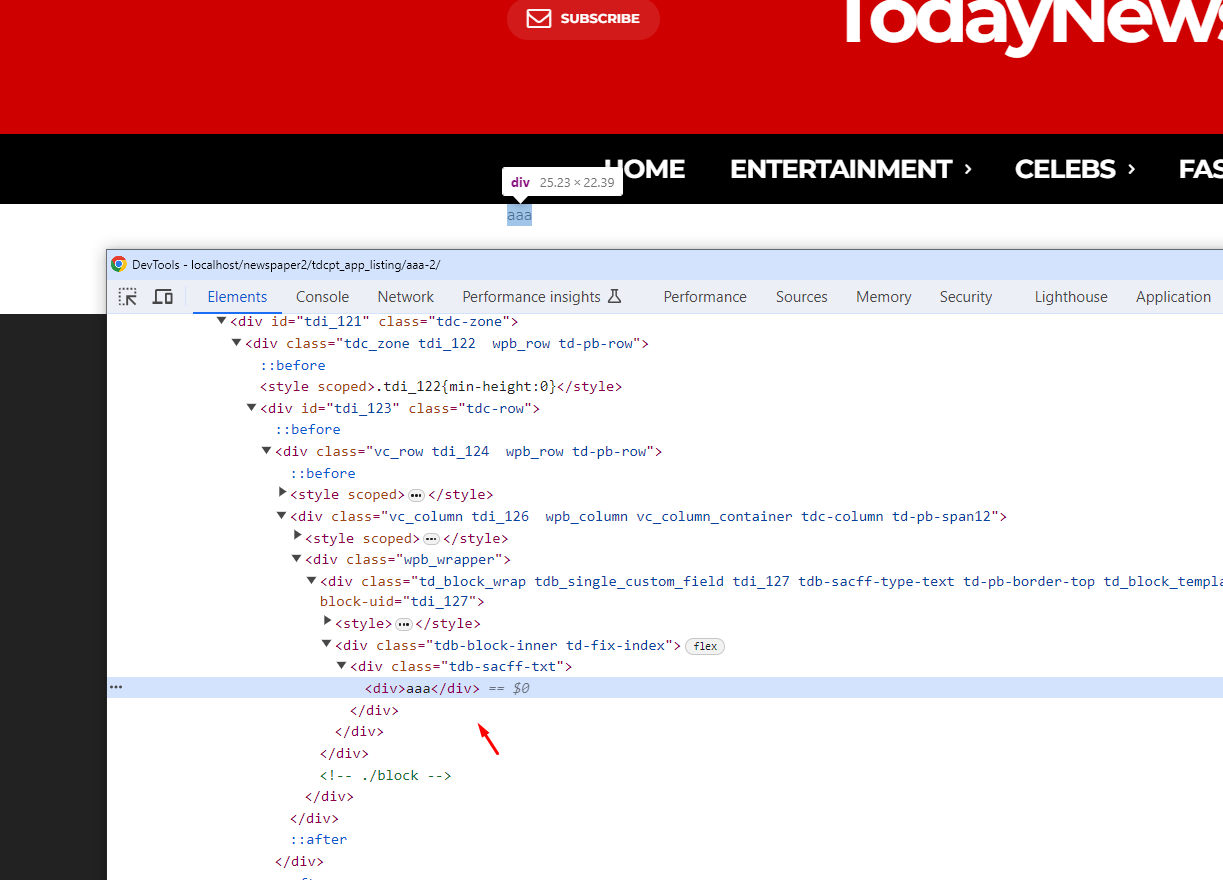The height and width of the screenshot is (880, 1223).
Task: Open the Memory tab
Action: (883, 297)
